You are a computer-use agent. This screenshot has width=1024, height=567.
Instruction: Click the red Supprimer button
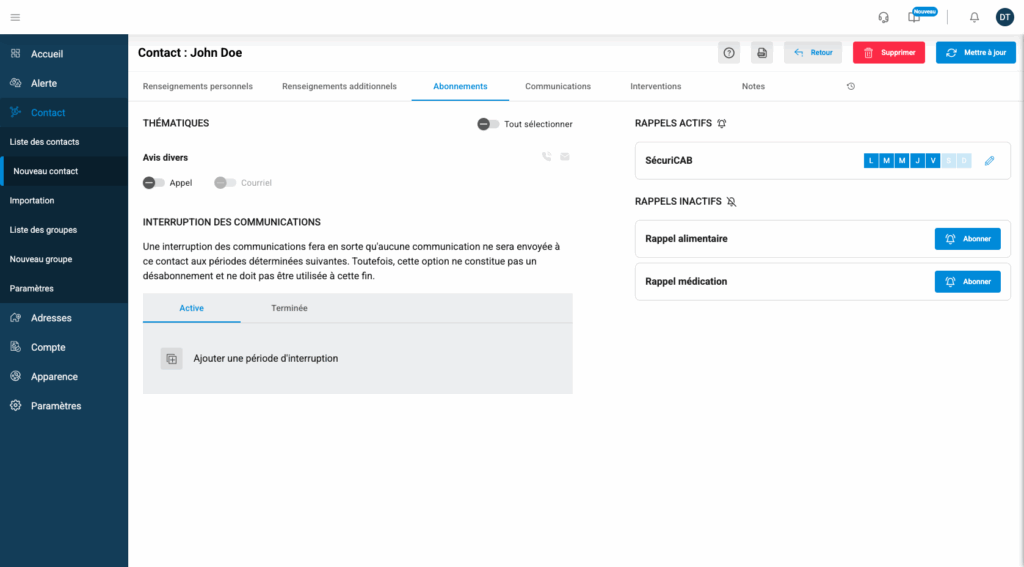click(x=888, y=53)
